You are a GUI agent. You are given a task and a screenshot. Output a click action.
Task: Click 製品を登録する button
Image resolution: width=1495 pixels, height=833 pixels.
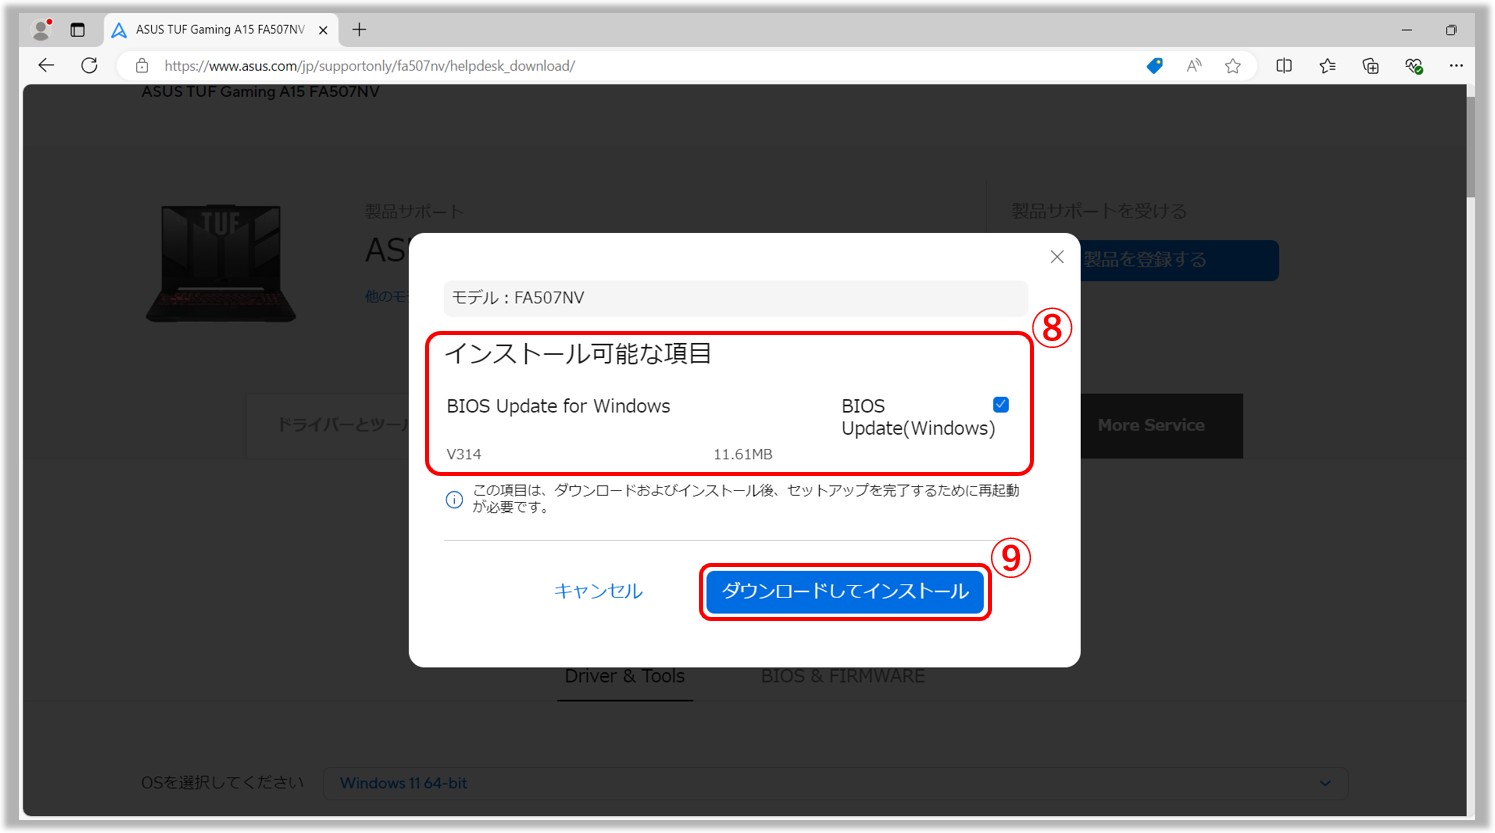[x=1179, y=260]
